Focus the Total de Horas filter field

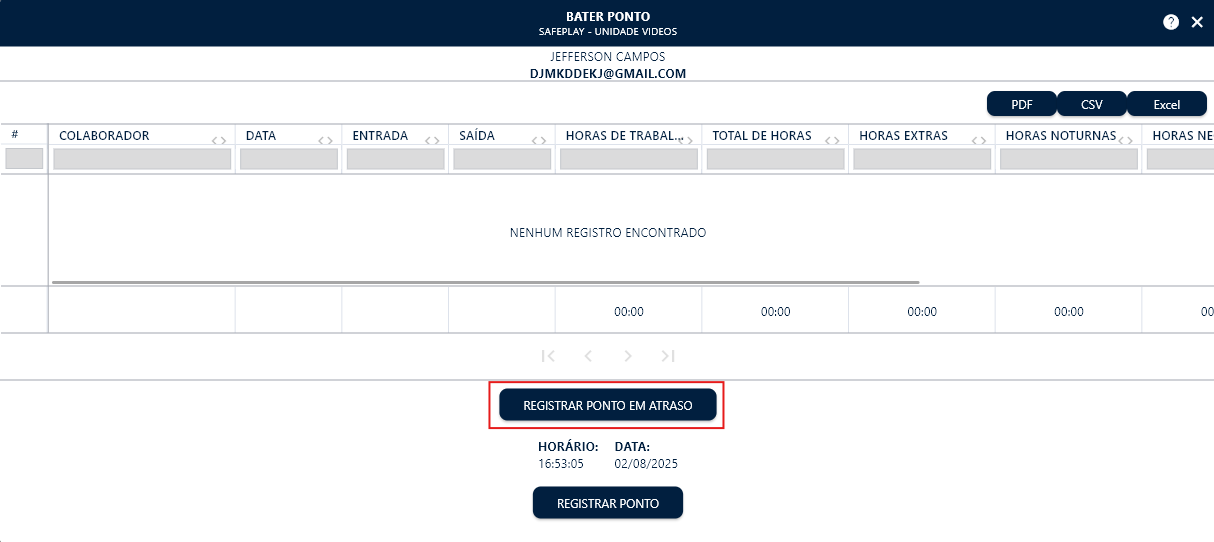775,159
